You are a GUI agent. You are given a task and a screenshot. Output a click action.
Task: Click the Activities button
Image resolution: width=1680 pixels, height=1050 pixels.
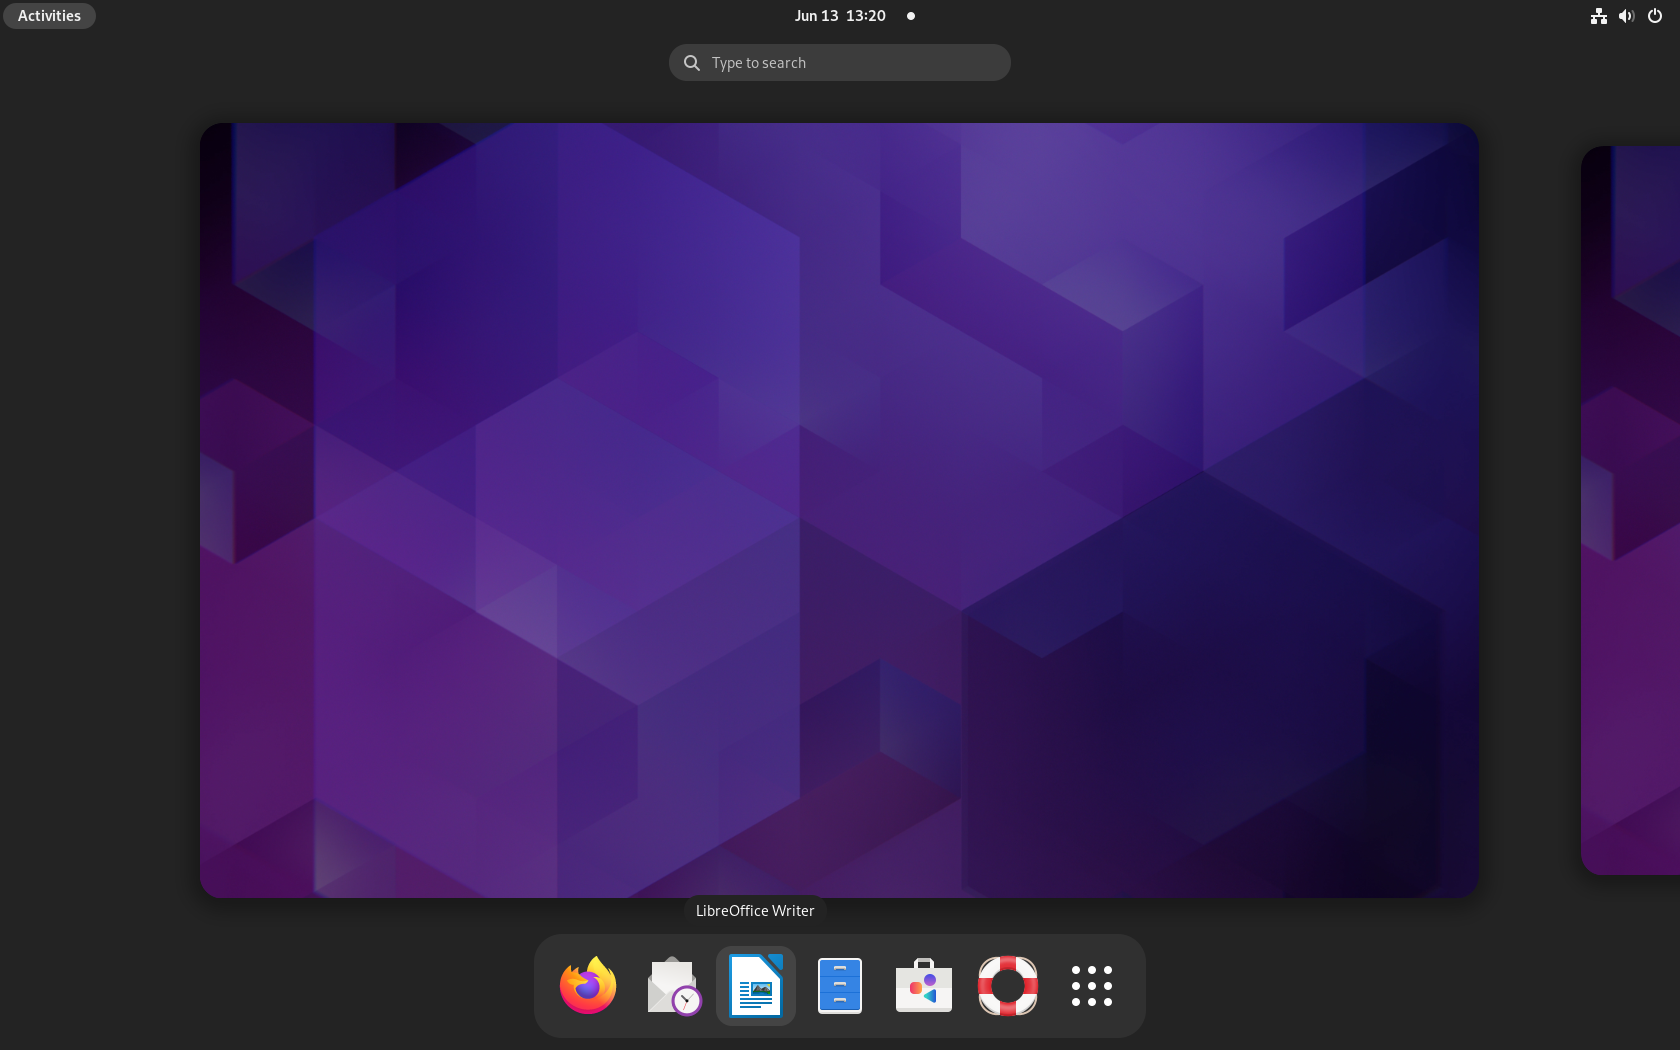(49, 16)
